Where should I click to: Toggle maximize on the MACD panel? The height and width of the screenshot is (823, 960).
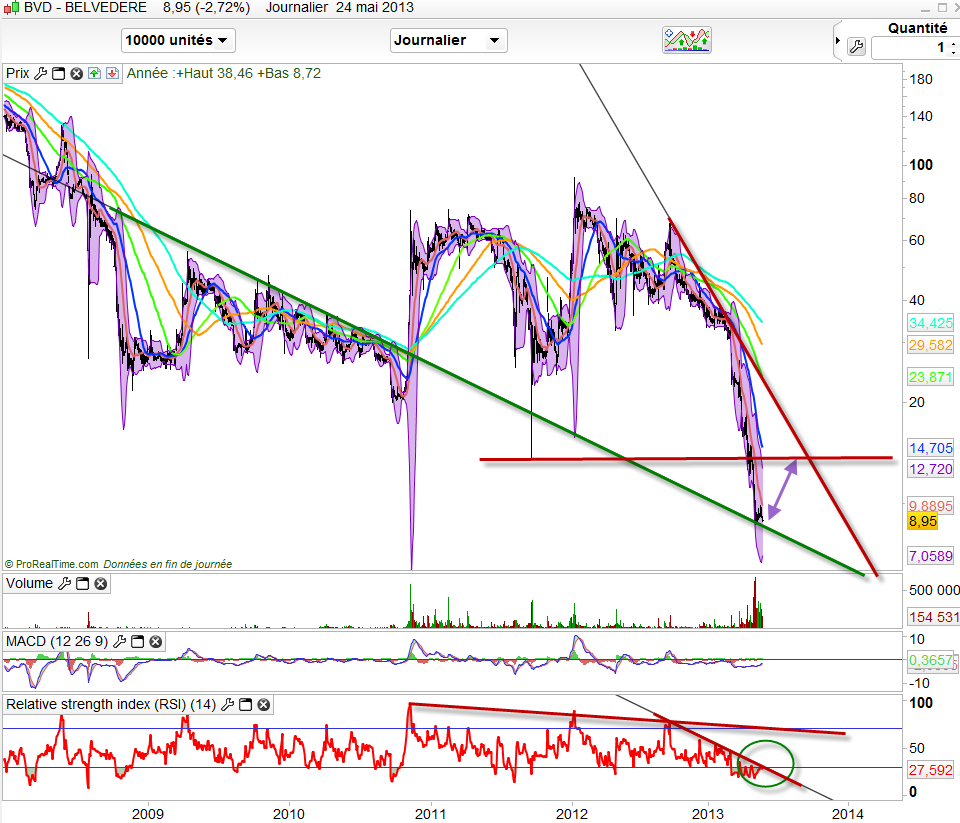coord(137,640)
